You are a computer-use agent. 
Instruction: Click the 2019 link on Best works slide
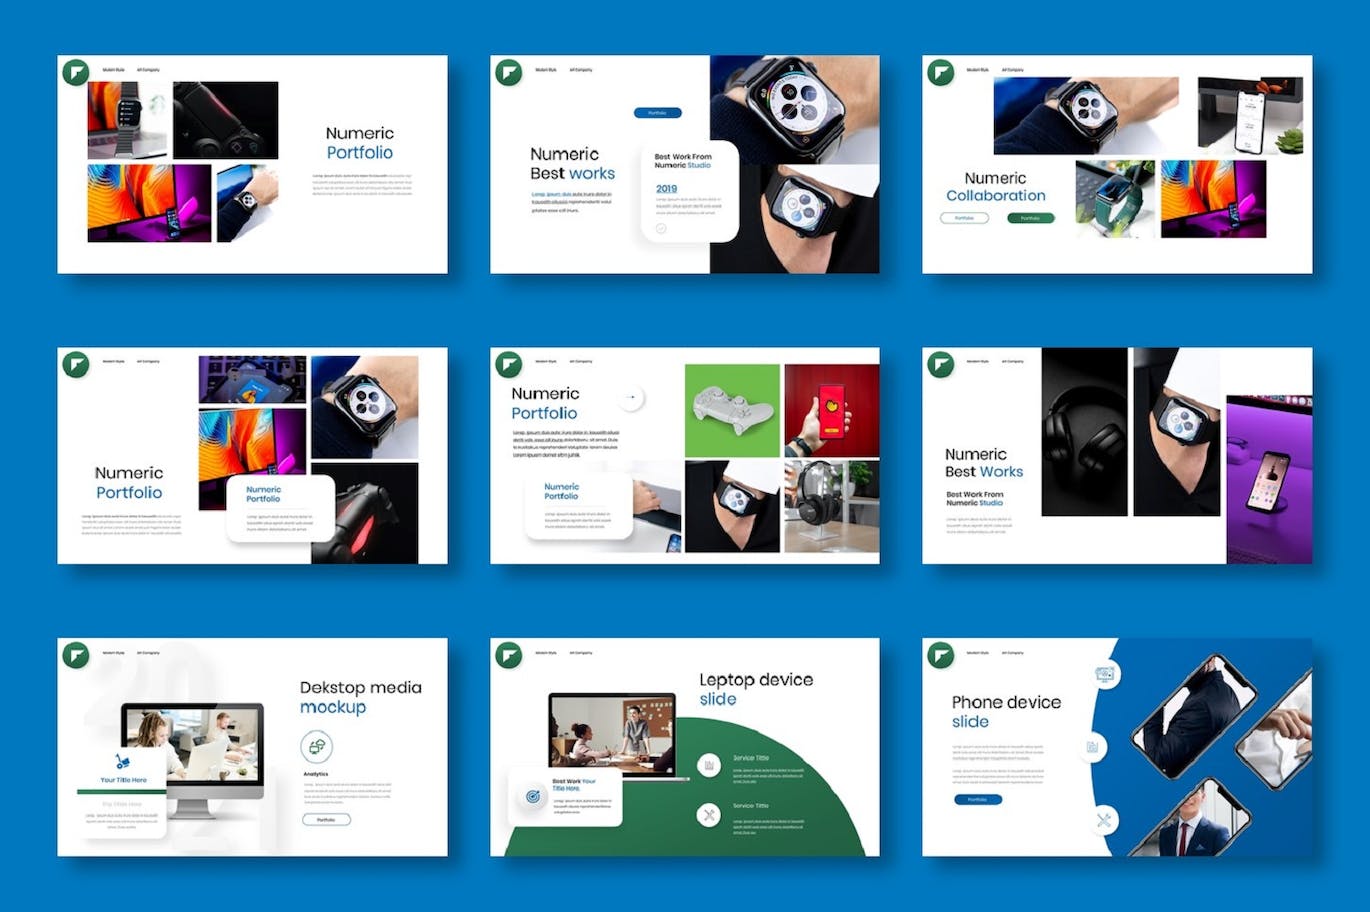point(666,188)
